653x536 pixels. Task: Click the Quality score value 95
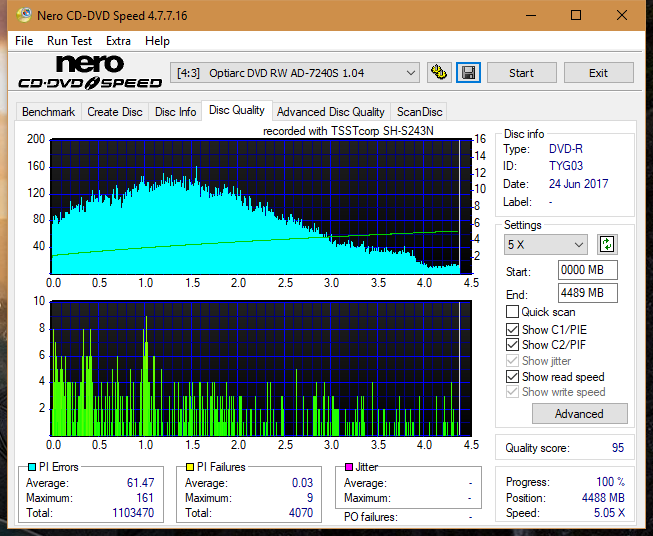click(618, 448)
